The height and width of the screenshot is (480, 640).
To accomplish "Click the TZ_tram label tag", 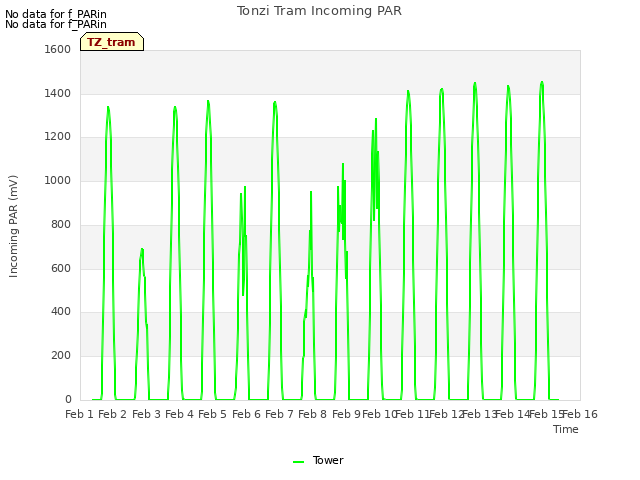I will pos(112,42).
